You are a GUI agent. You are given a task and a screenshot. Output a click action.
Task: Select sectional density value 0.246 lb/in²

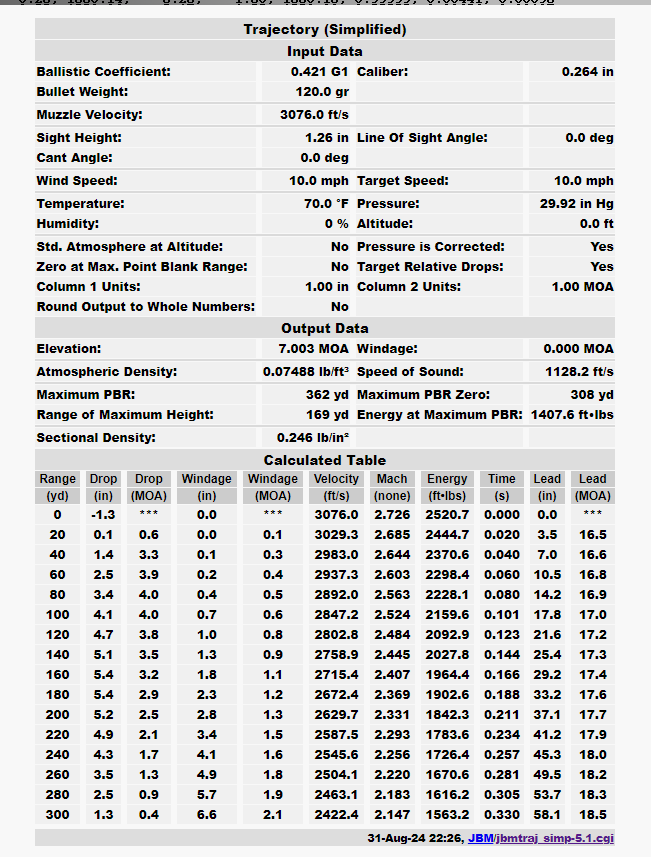coord(313,438)
